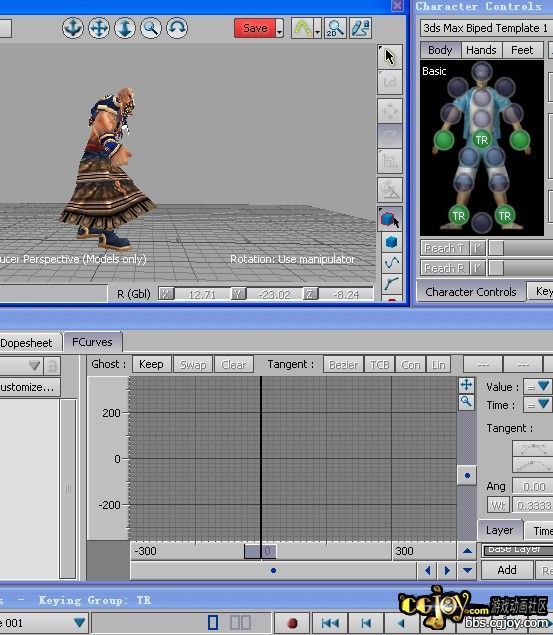This screenshot has height=635, width=553.
Task: Click the cube with cursor selection icon
Action: coord(389,219)
